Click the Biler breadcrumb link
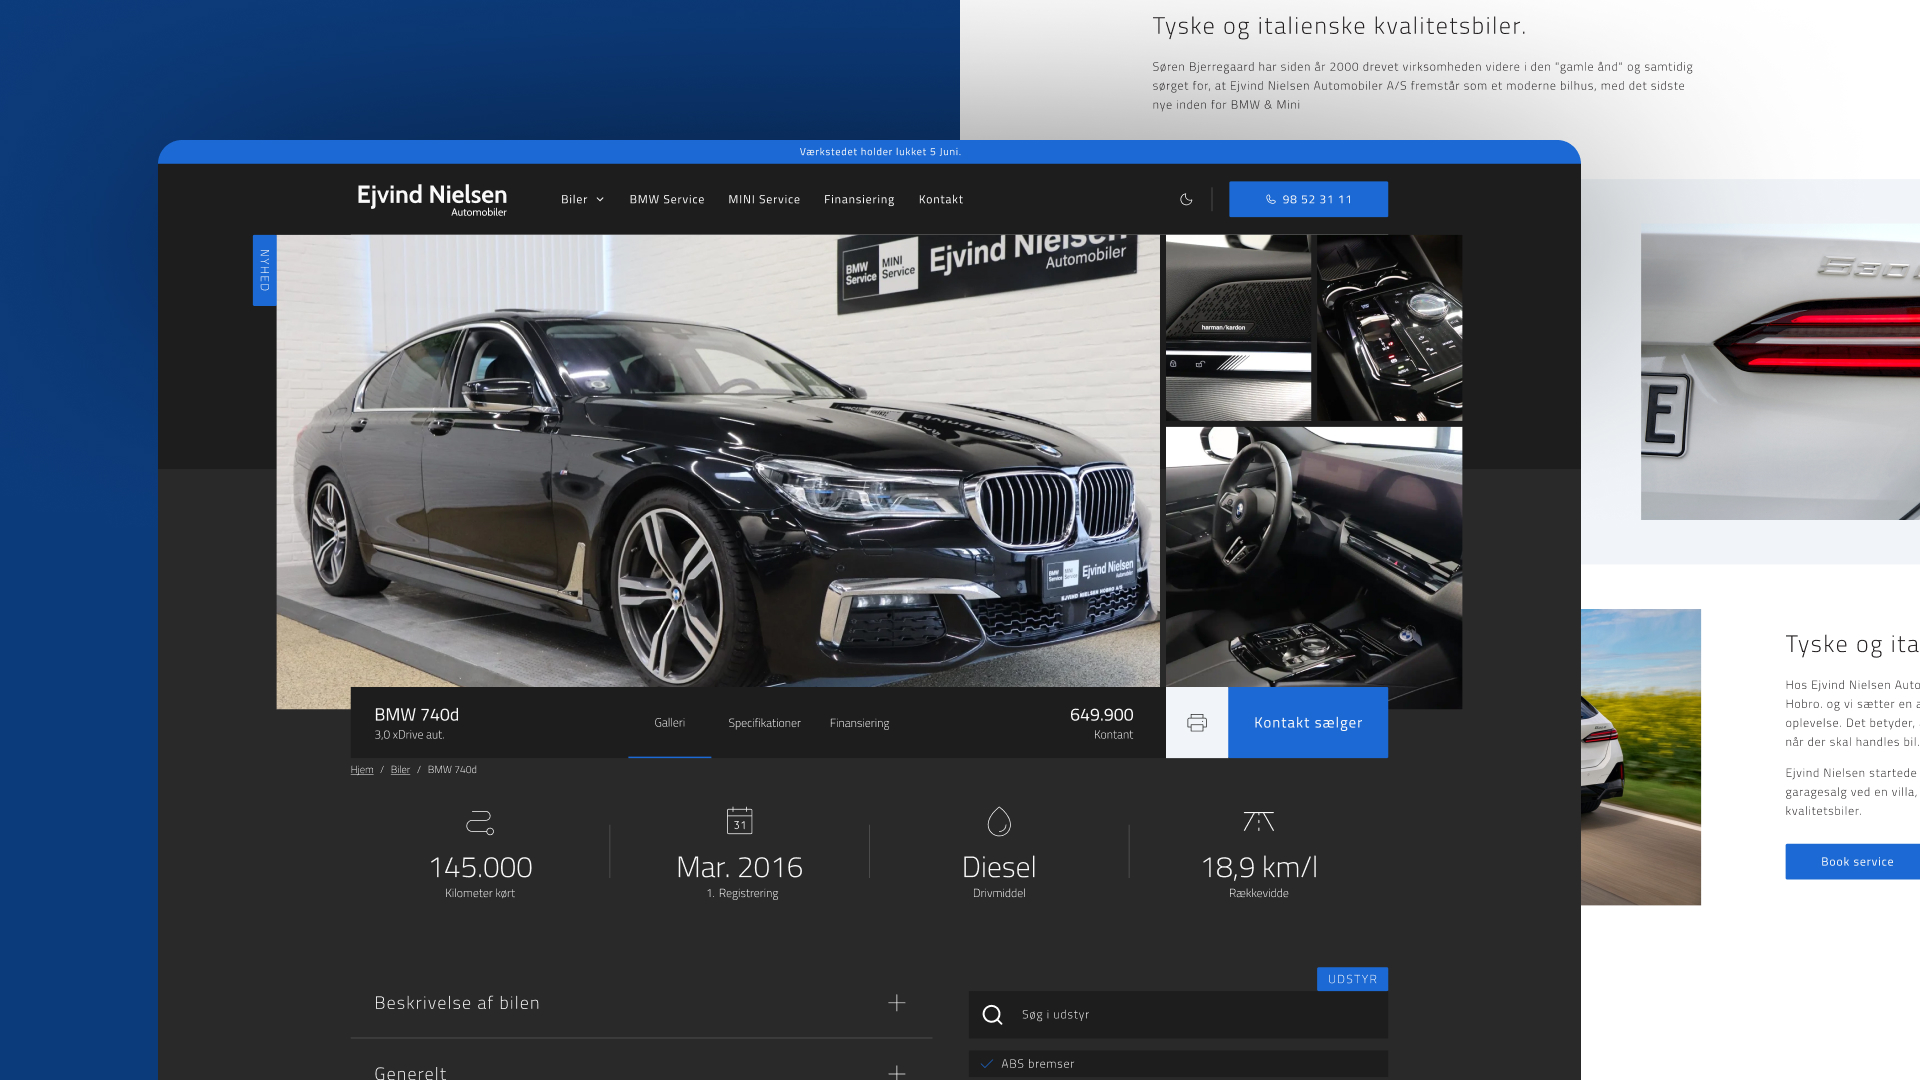Screen dimensions: 1920x1080 coord(400,770)
